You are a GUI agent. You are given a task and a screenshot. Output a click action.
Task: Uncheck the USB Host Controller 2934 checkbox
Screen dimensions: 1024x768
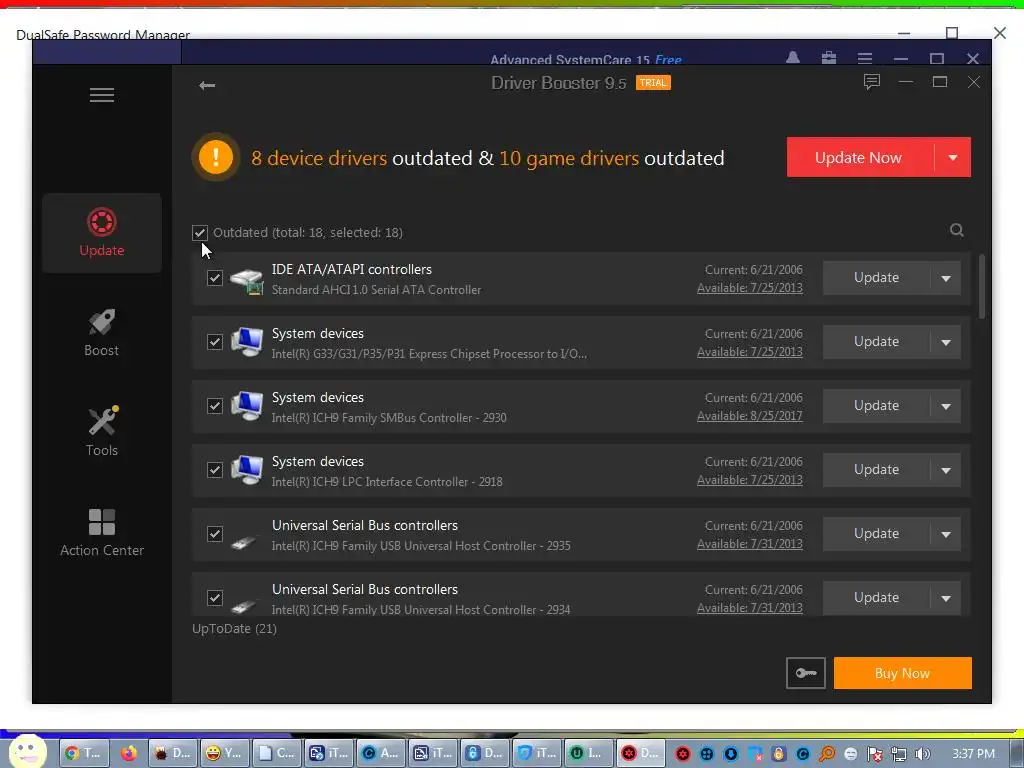(x=215, y=598)
